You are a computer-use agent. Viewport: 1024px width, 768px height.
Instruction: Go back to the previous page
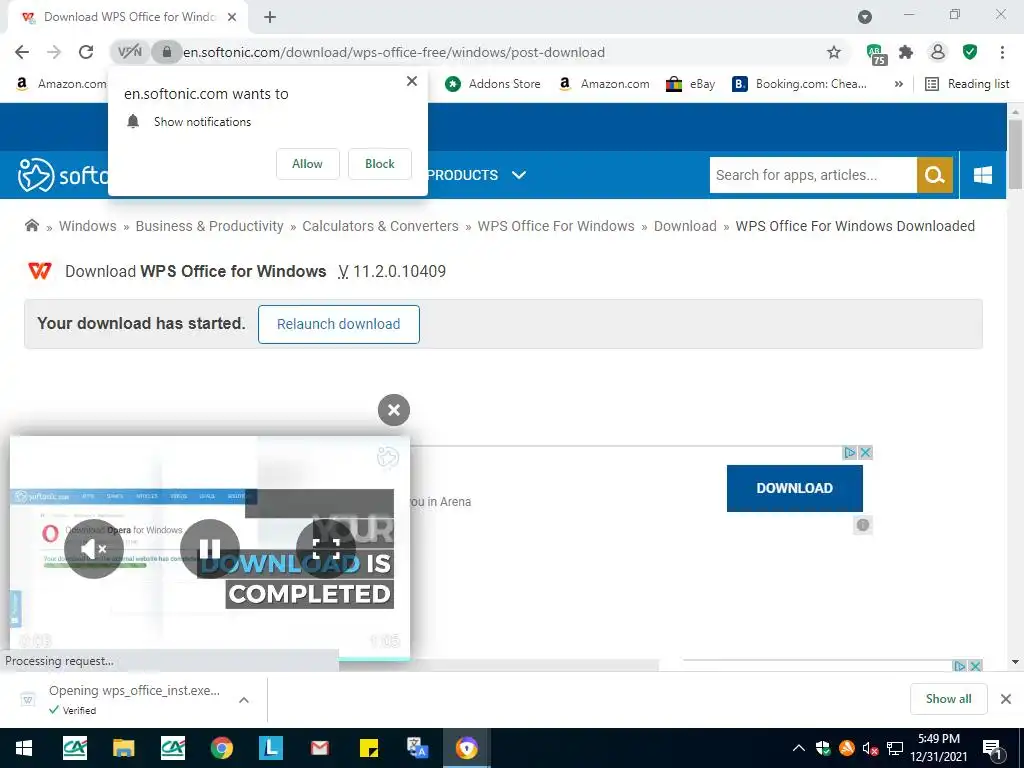22,52
